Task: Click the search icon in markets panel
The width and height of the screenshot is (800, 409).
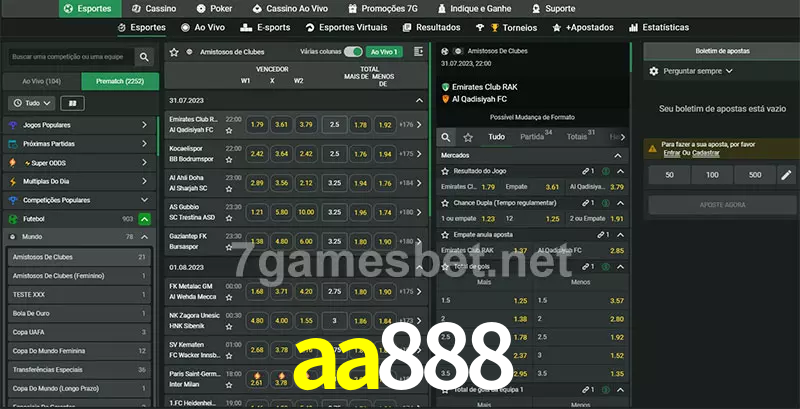Action: click(447, 137)
